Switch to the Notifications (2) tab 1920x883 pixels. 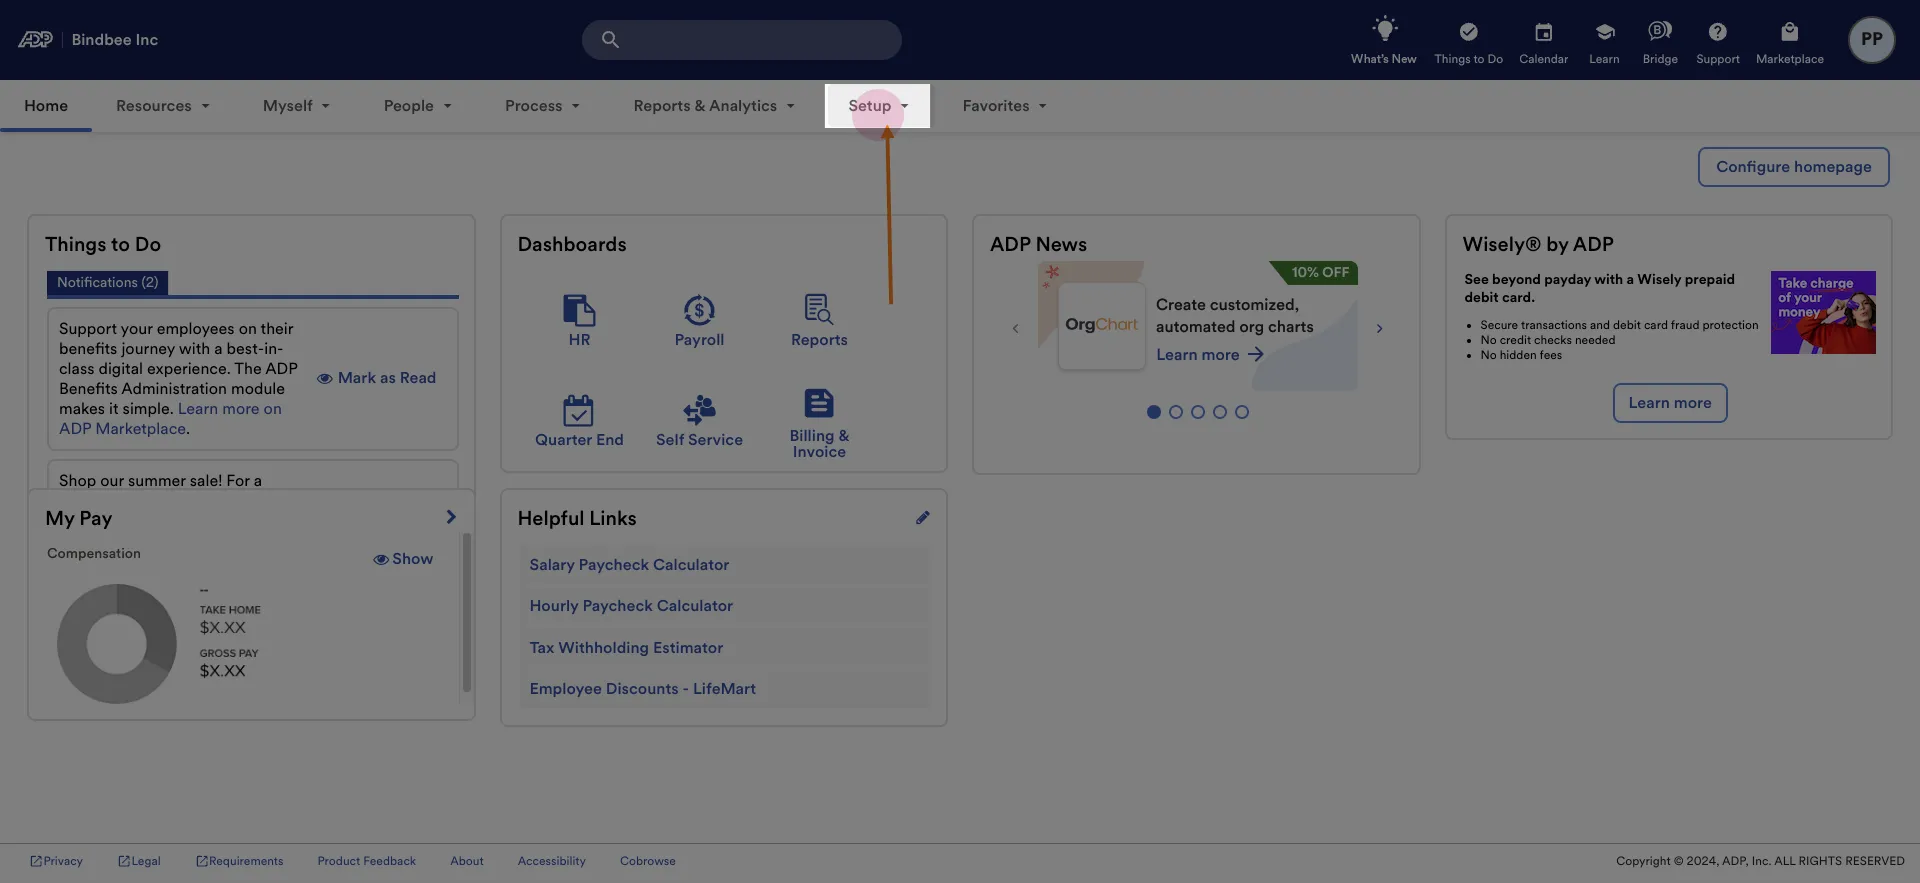[x=108, y=283]
